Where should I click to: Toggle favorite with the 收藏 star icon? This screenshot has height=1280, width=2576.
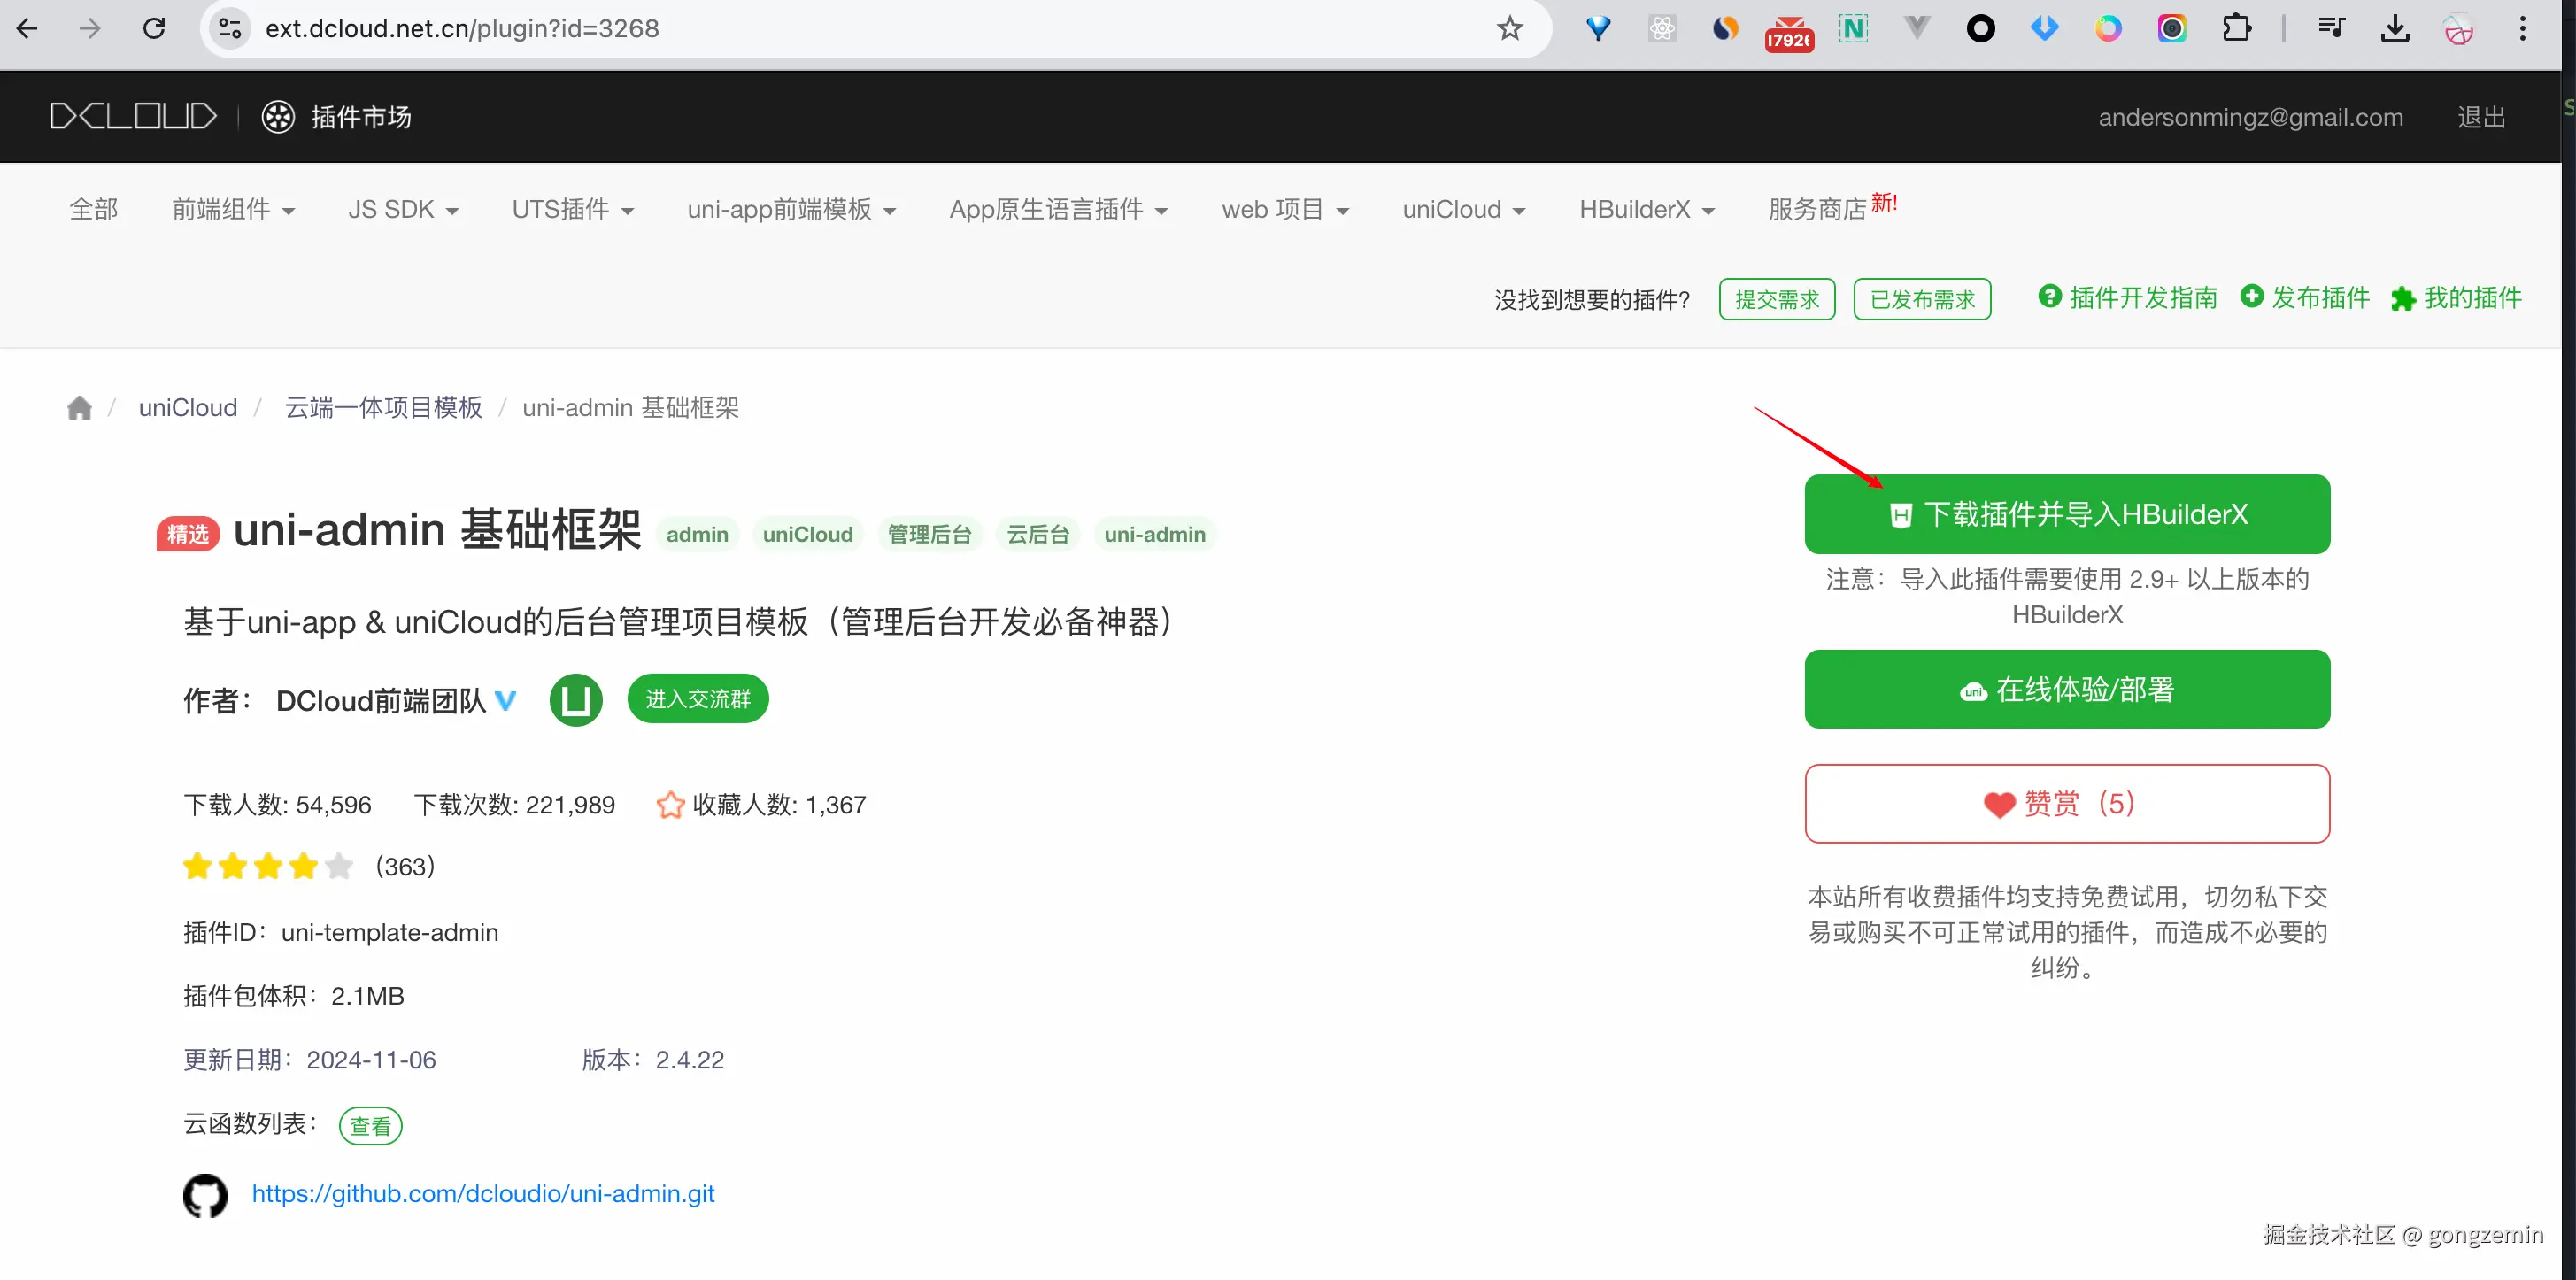pyautogui.click(x=670, y=805)
